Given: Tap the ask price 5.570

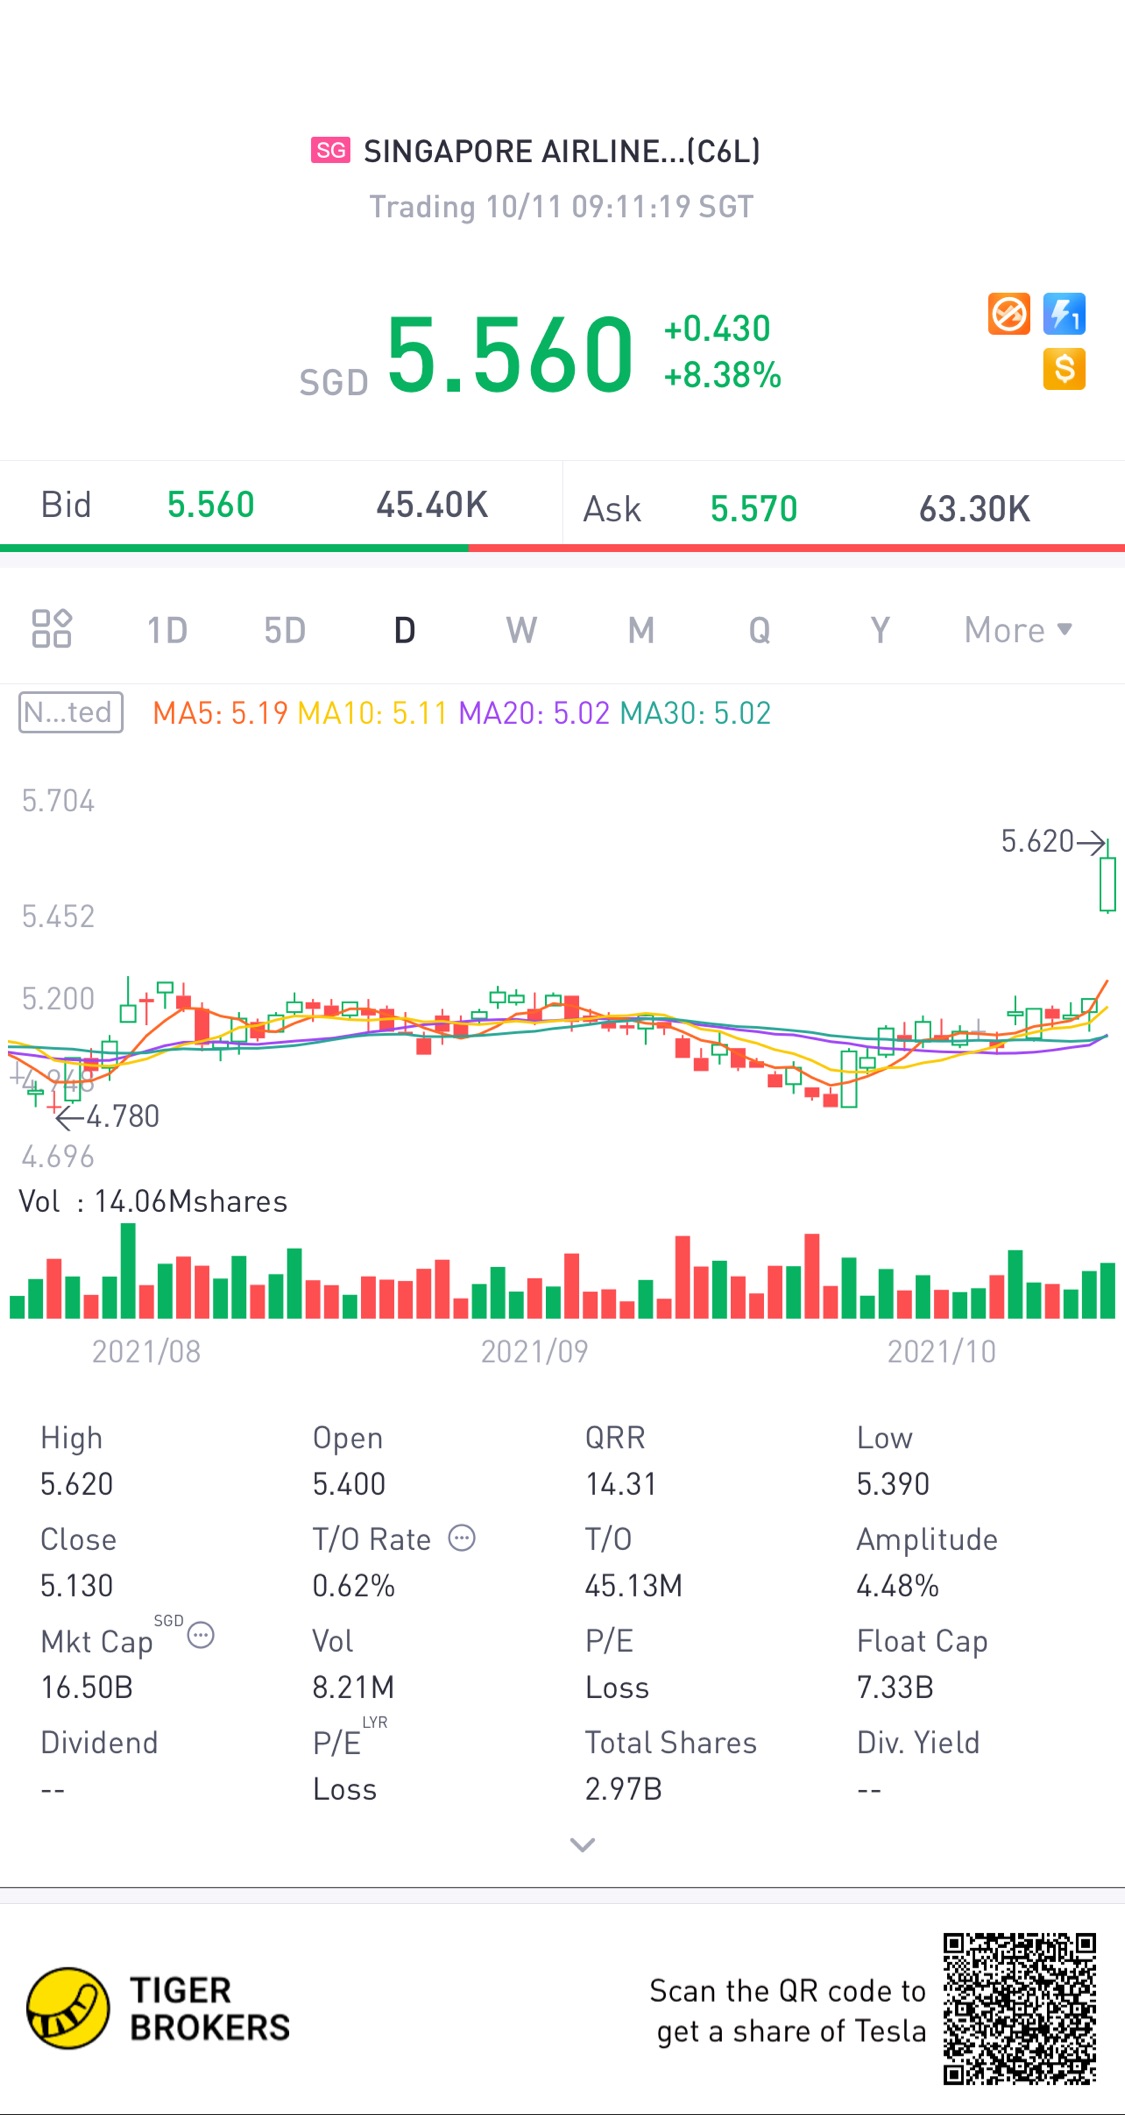Looking at the screenshot, I should pyautogui.click(x=754, y=509).
